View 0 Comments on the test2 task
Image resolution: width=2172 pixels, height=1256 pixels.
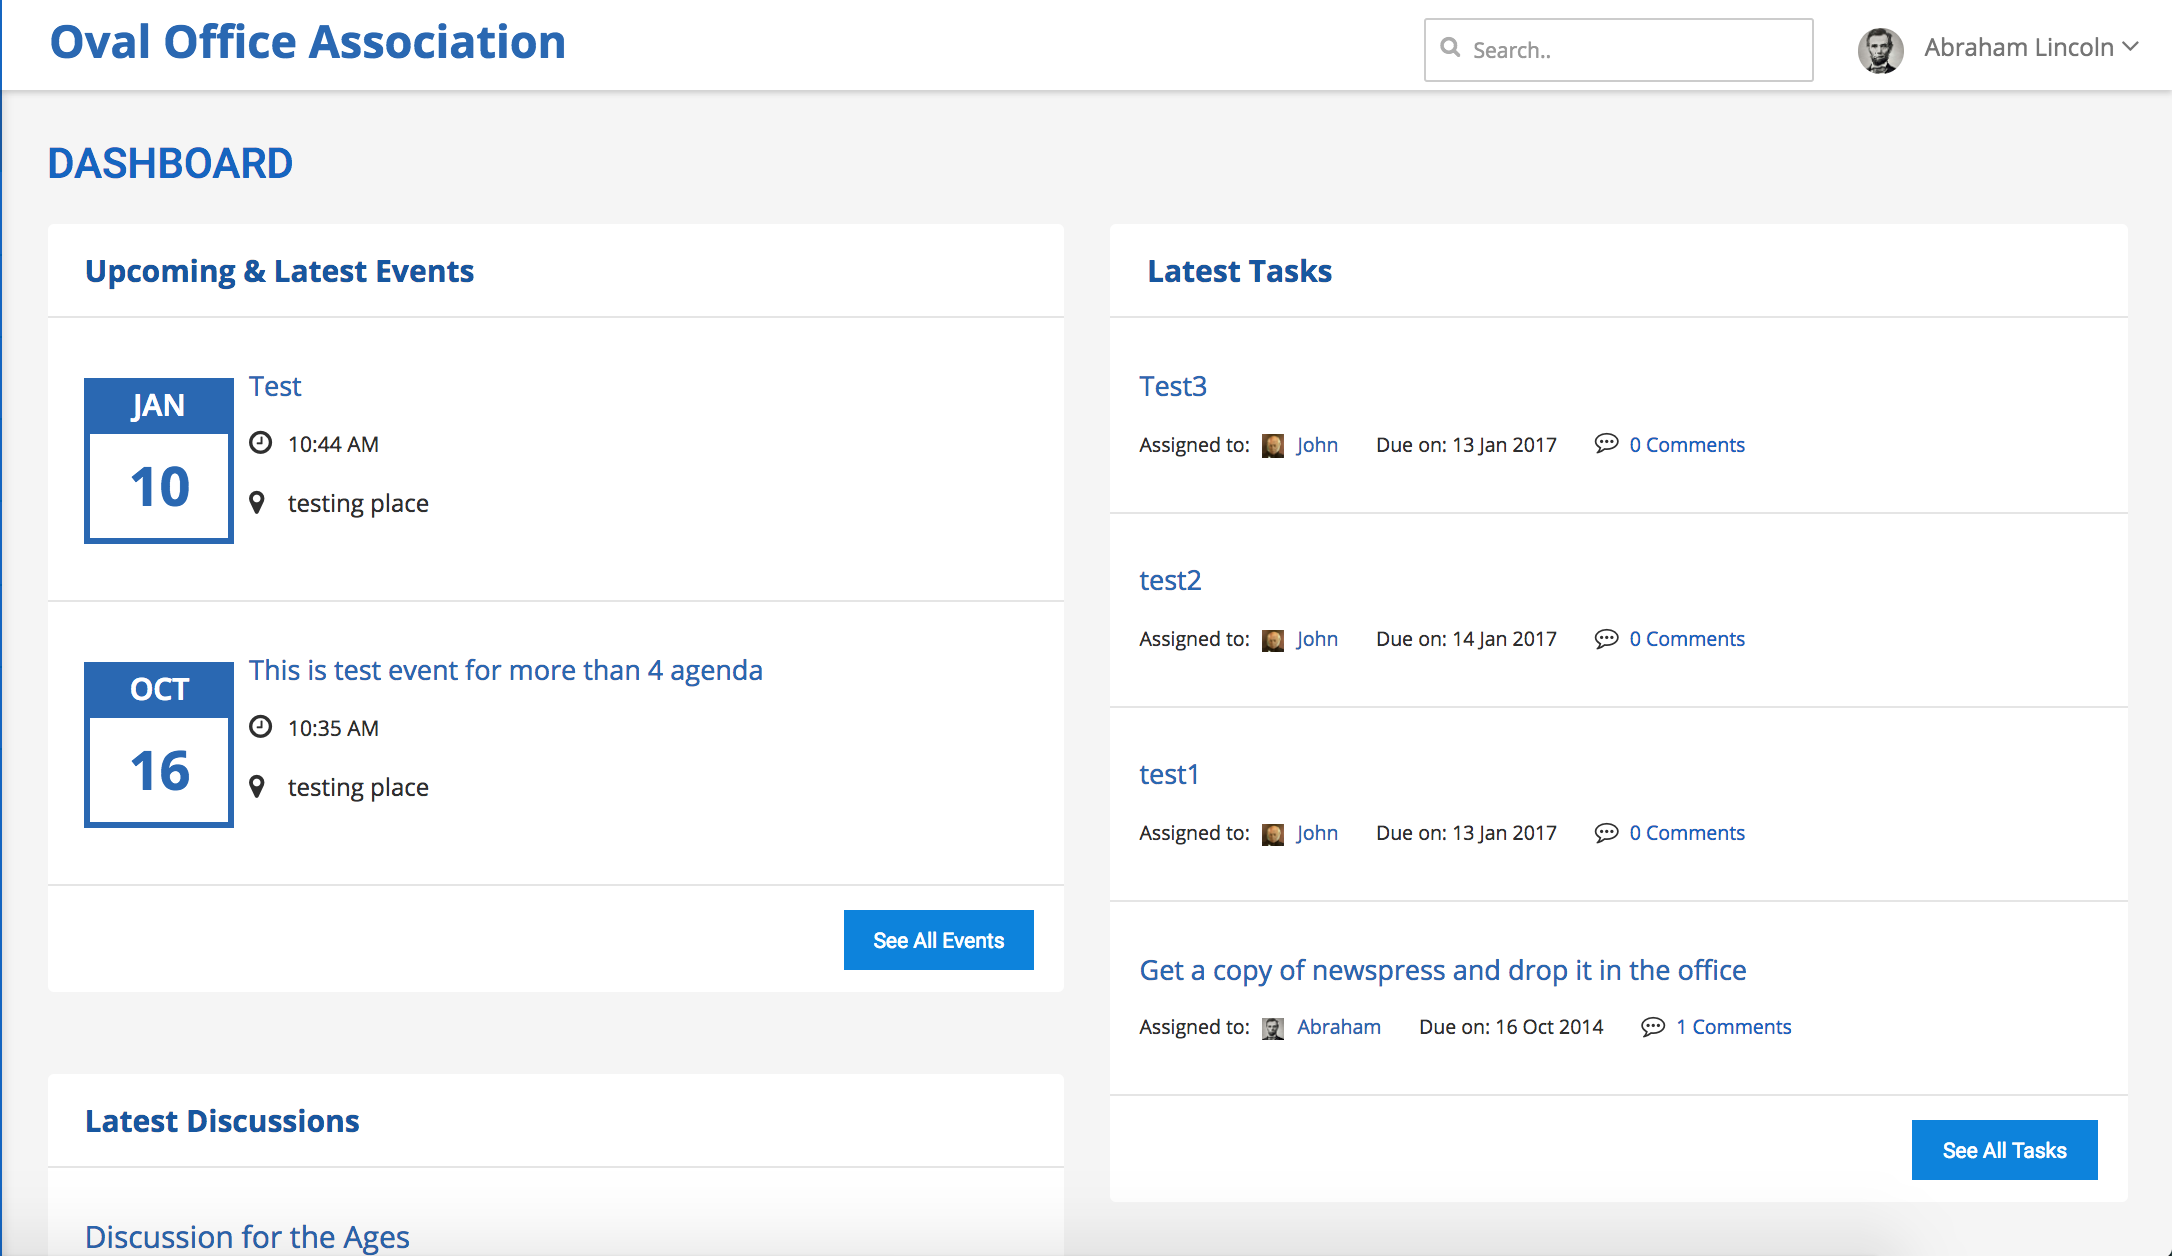point(1687,639)
